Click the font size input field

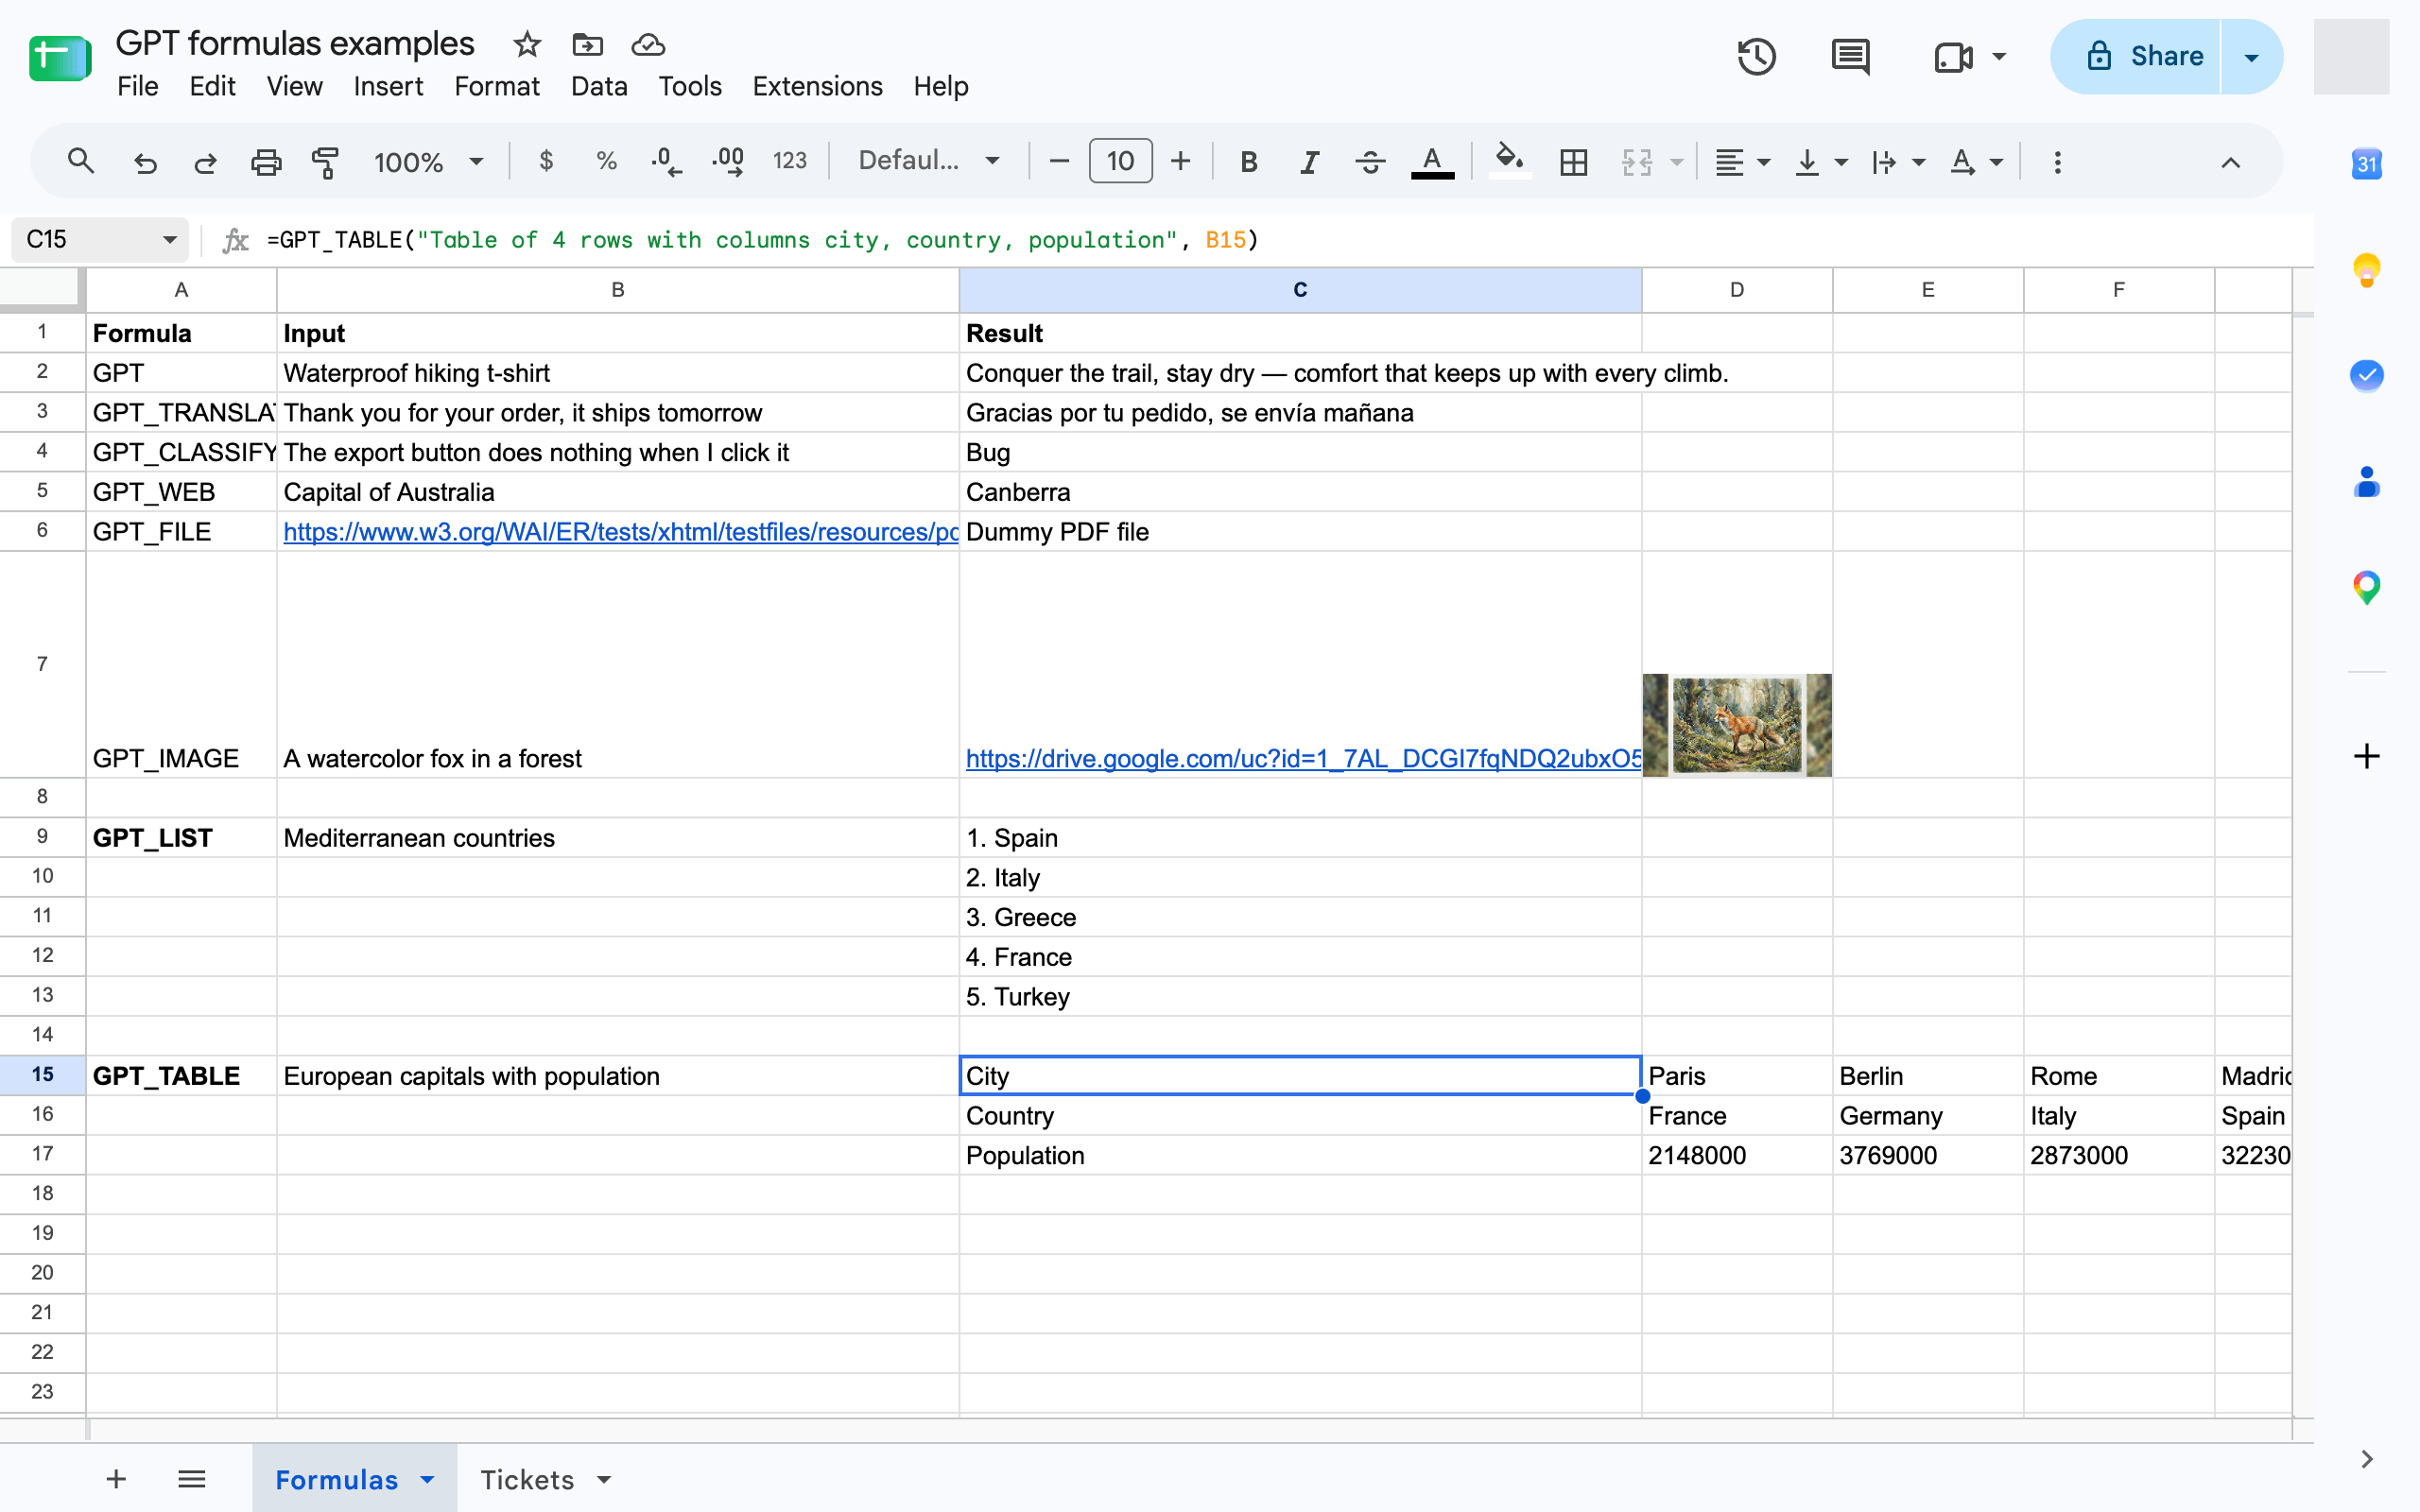(1120, 161)
